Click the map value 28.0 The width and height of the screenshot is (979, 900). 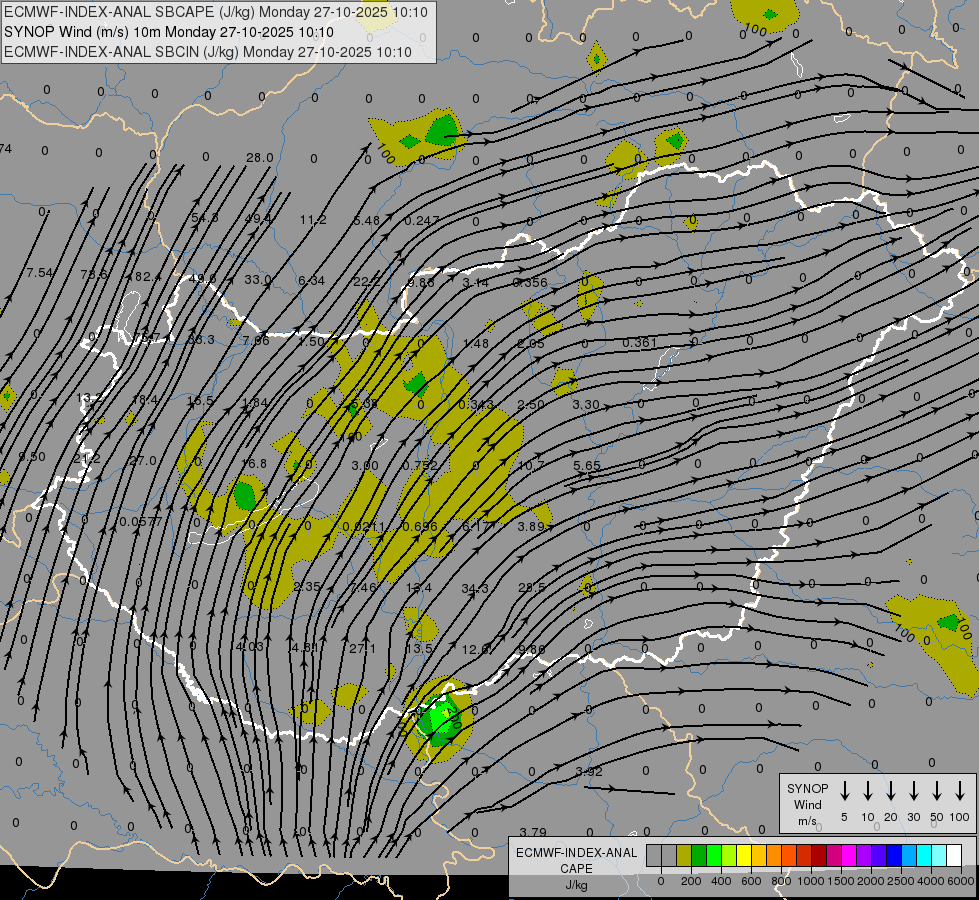260,157
